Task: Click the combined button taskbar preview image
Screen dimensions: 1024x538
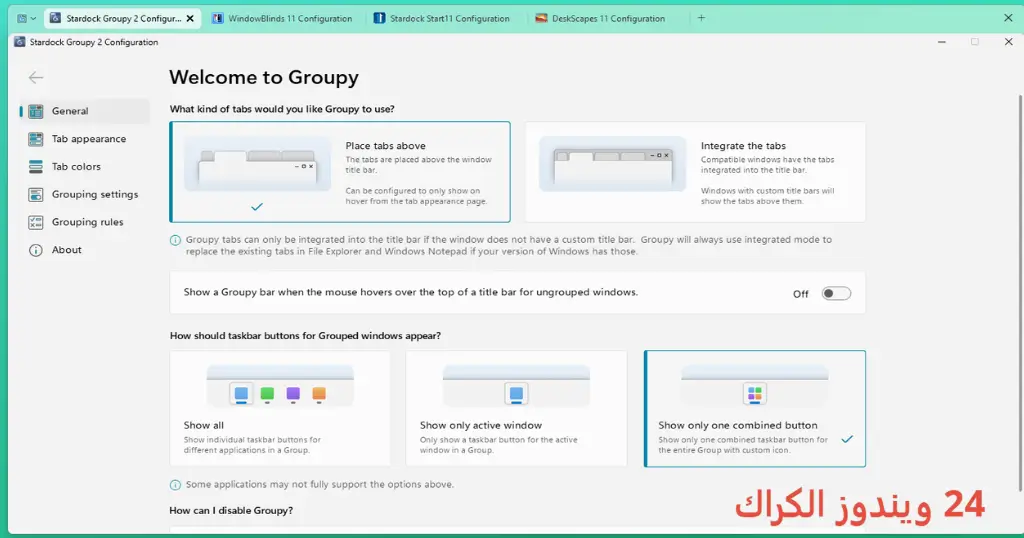Action: pos(755,386)
